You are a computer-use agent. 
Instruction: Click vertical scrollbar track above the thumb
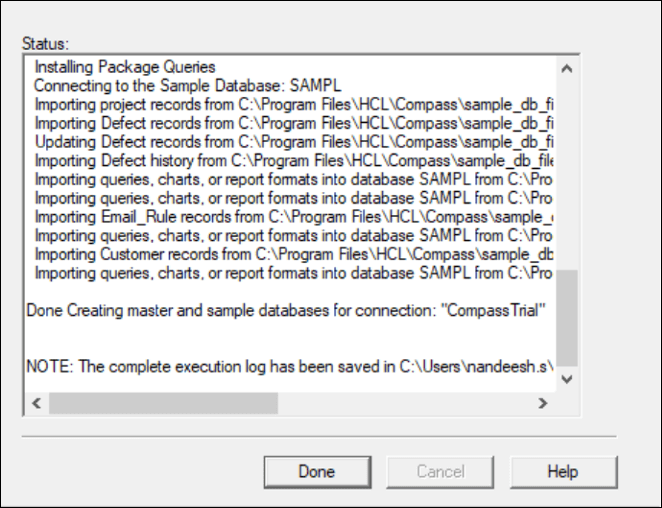coord(567,174)
